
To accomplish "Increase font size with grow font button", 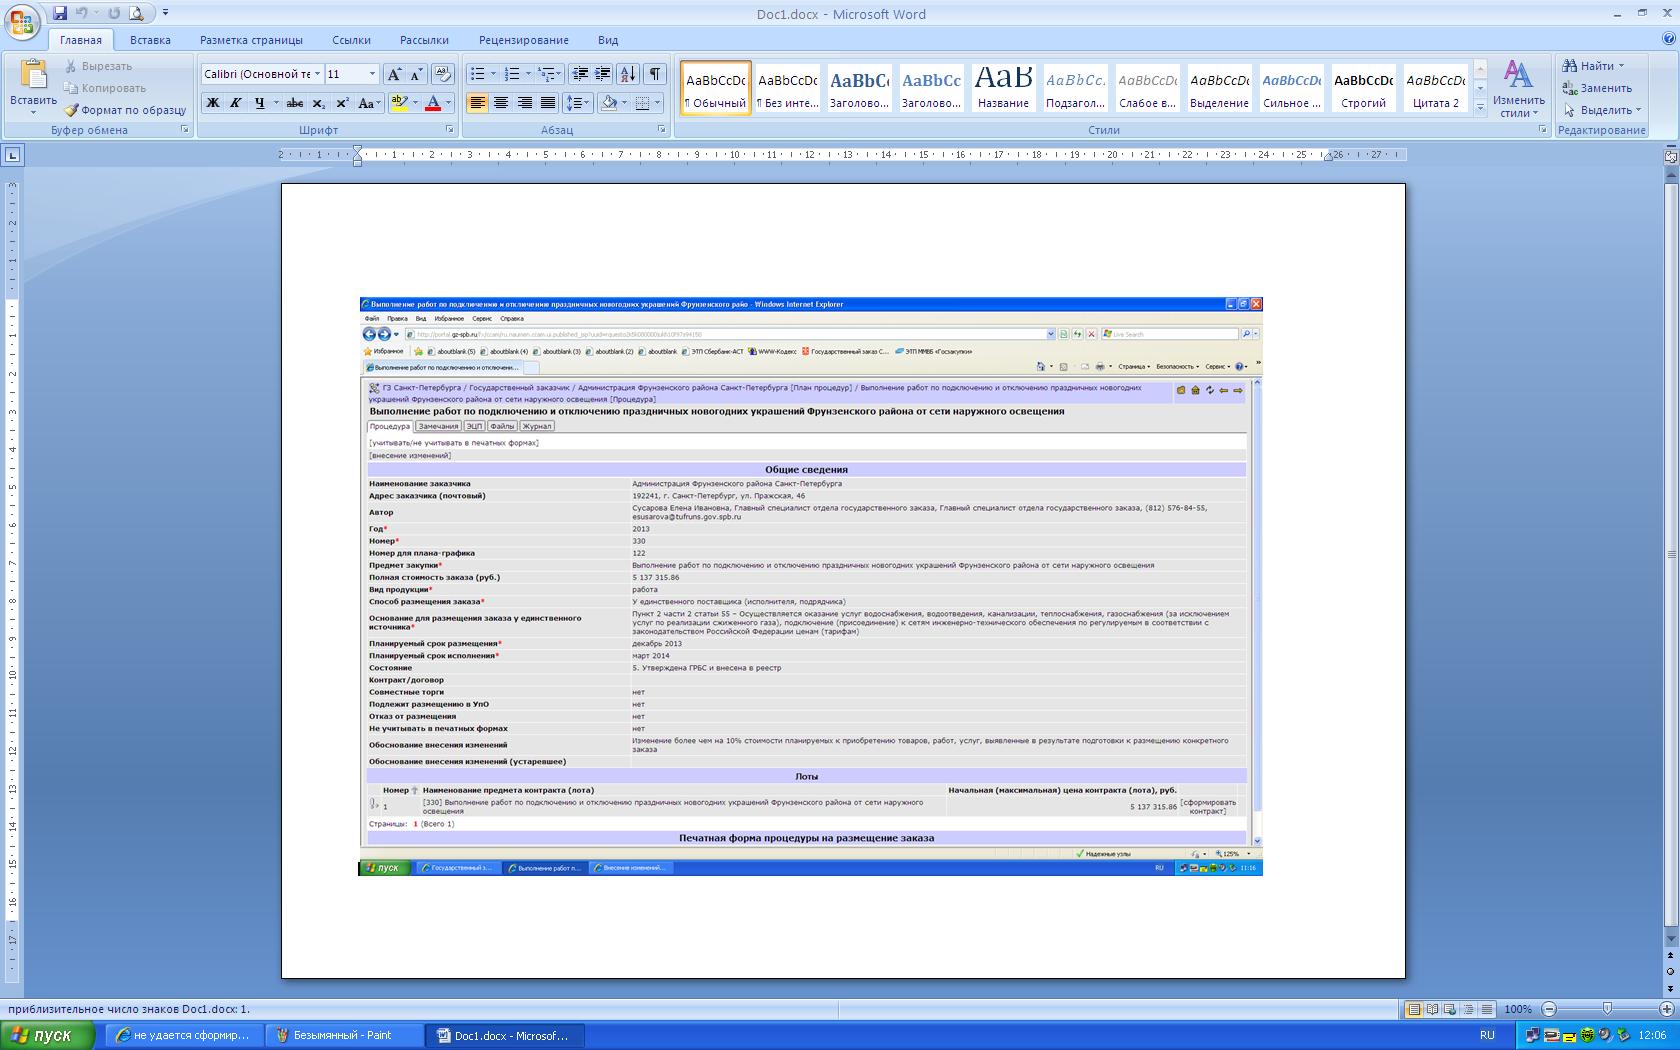I will (394, 74).
